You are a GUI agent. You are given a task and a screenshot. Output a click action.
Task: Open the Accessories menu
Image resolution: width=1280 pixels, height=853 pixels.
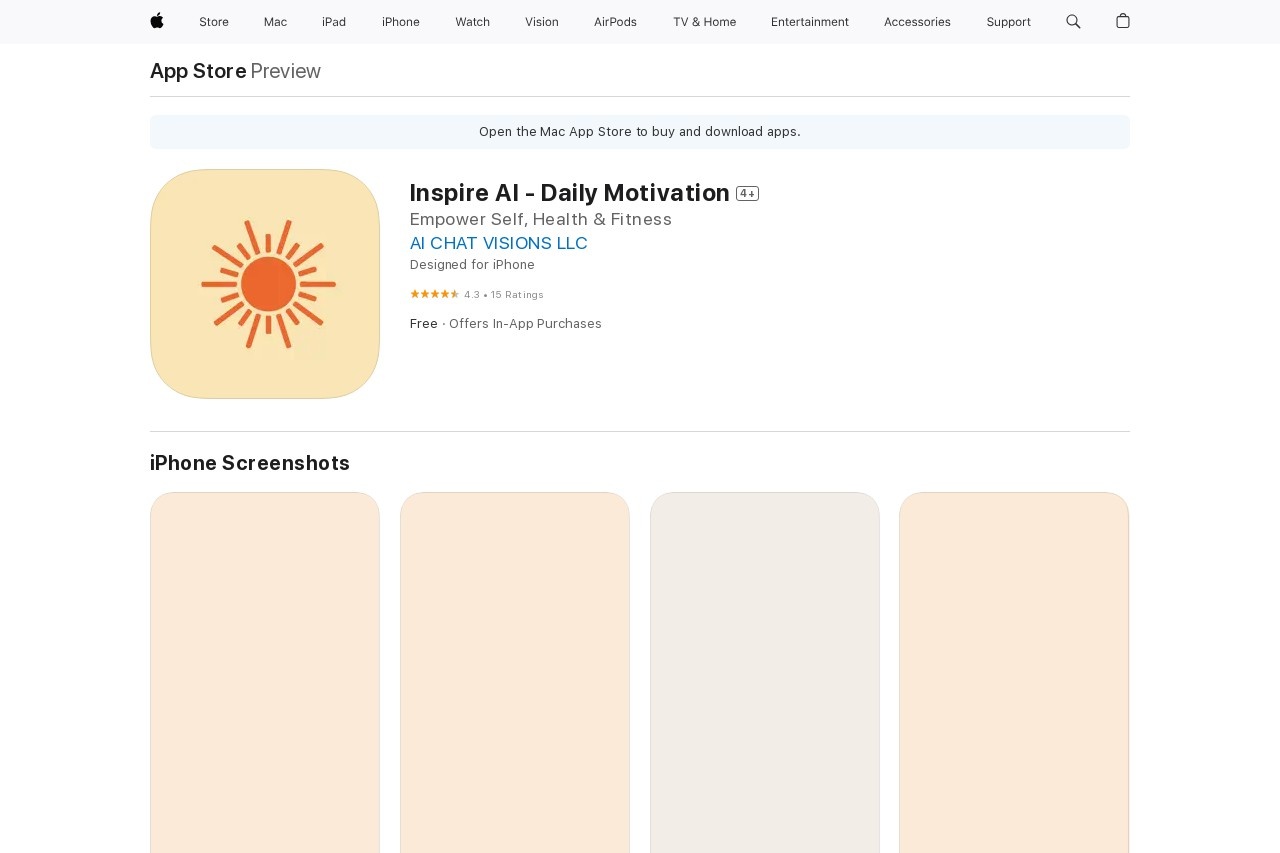coord(917,22)
